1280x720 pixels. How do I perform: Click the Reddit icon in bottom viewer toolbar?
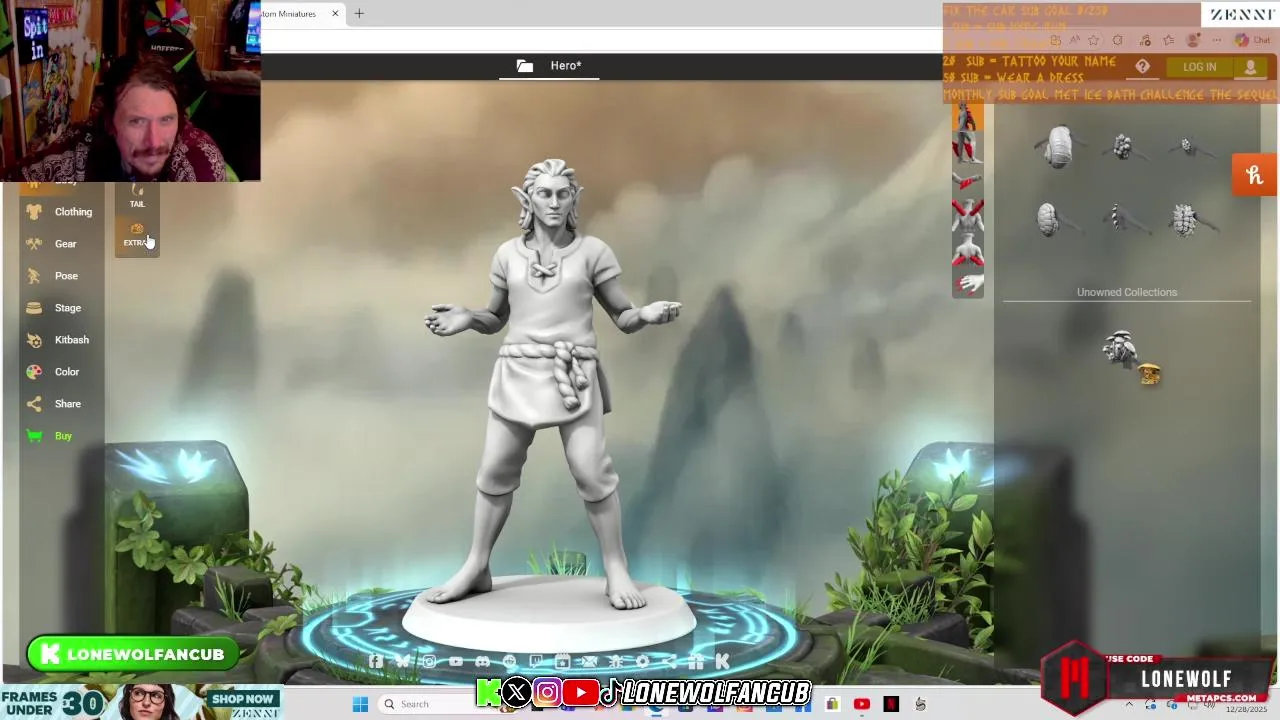509,661
